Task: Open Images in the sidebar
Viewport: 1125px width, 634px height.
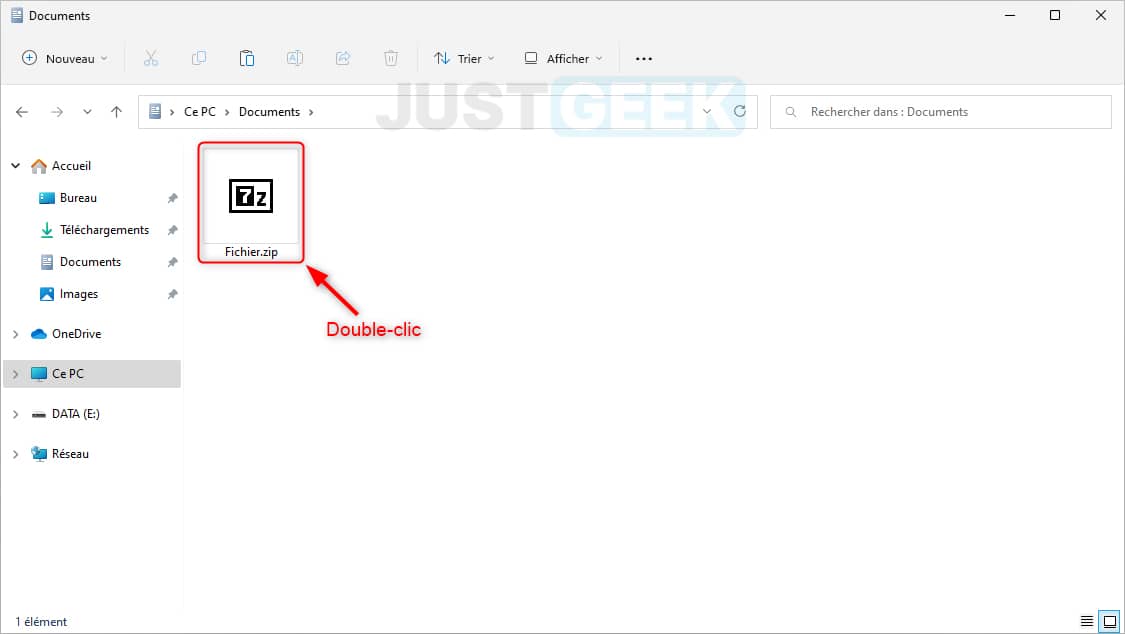Action: (x=79, y=294)
